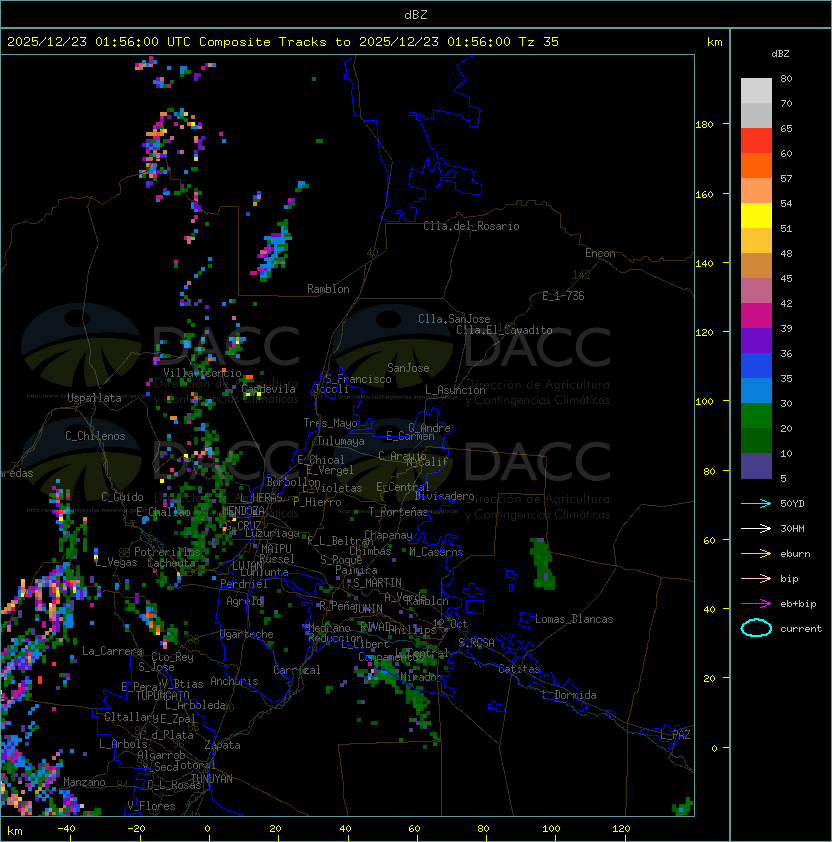Click the L_Asuncion map label

455,390
